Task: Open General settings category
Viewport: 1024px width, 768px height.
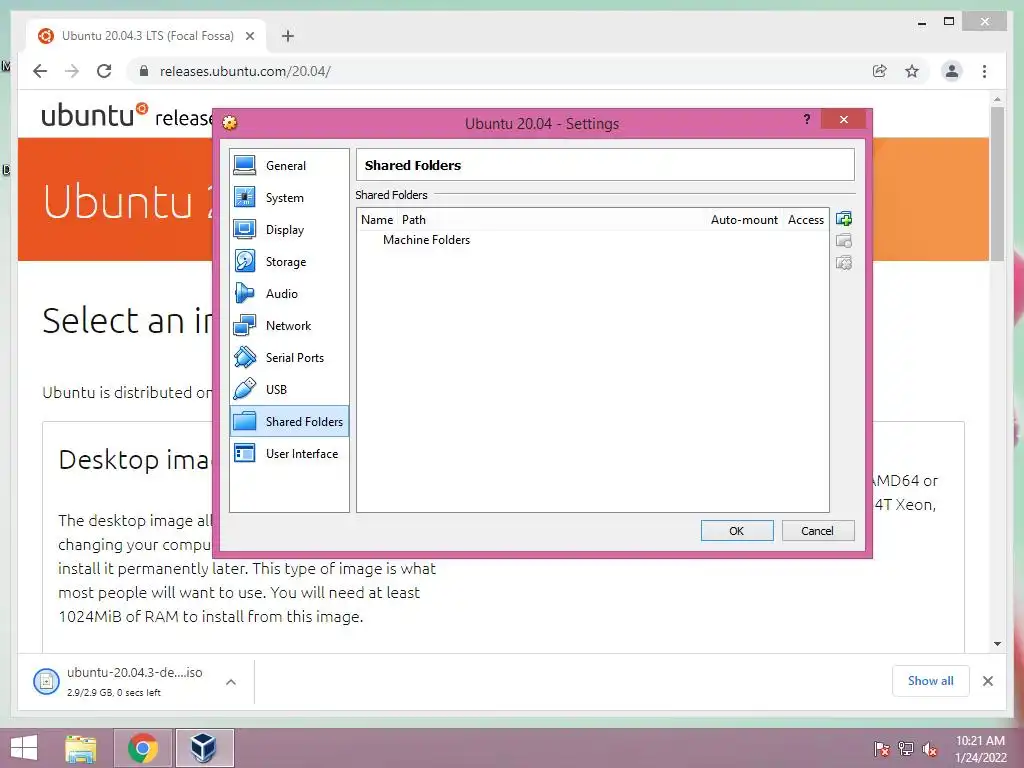Action: click(289, 166)
